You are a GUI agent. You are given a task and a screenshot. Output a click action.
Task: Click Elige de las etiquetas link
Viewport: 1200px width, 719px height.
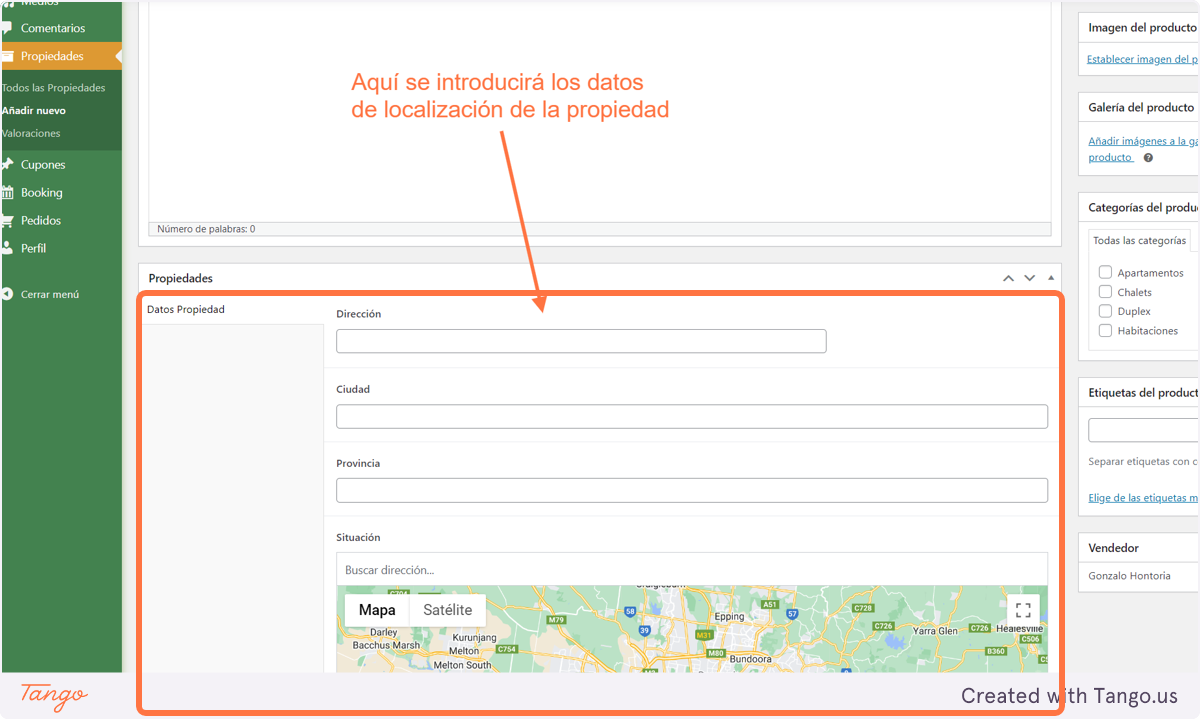[x=1143, y=498]
